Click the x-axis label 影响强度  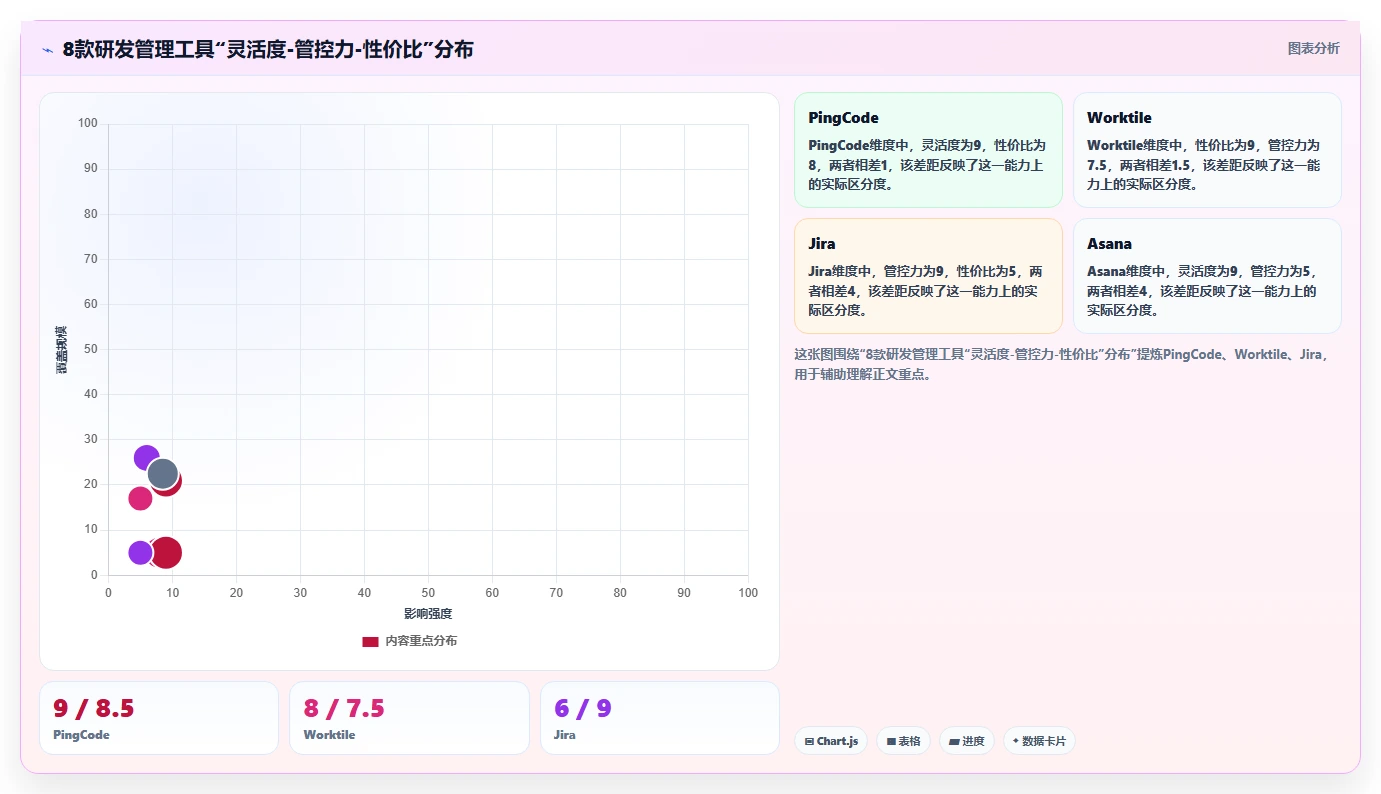click(x=428, y=613)
